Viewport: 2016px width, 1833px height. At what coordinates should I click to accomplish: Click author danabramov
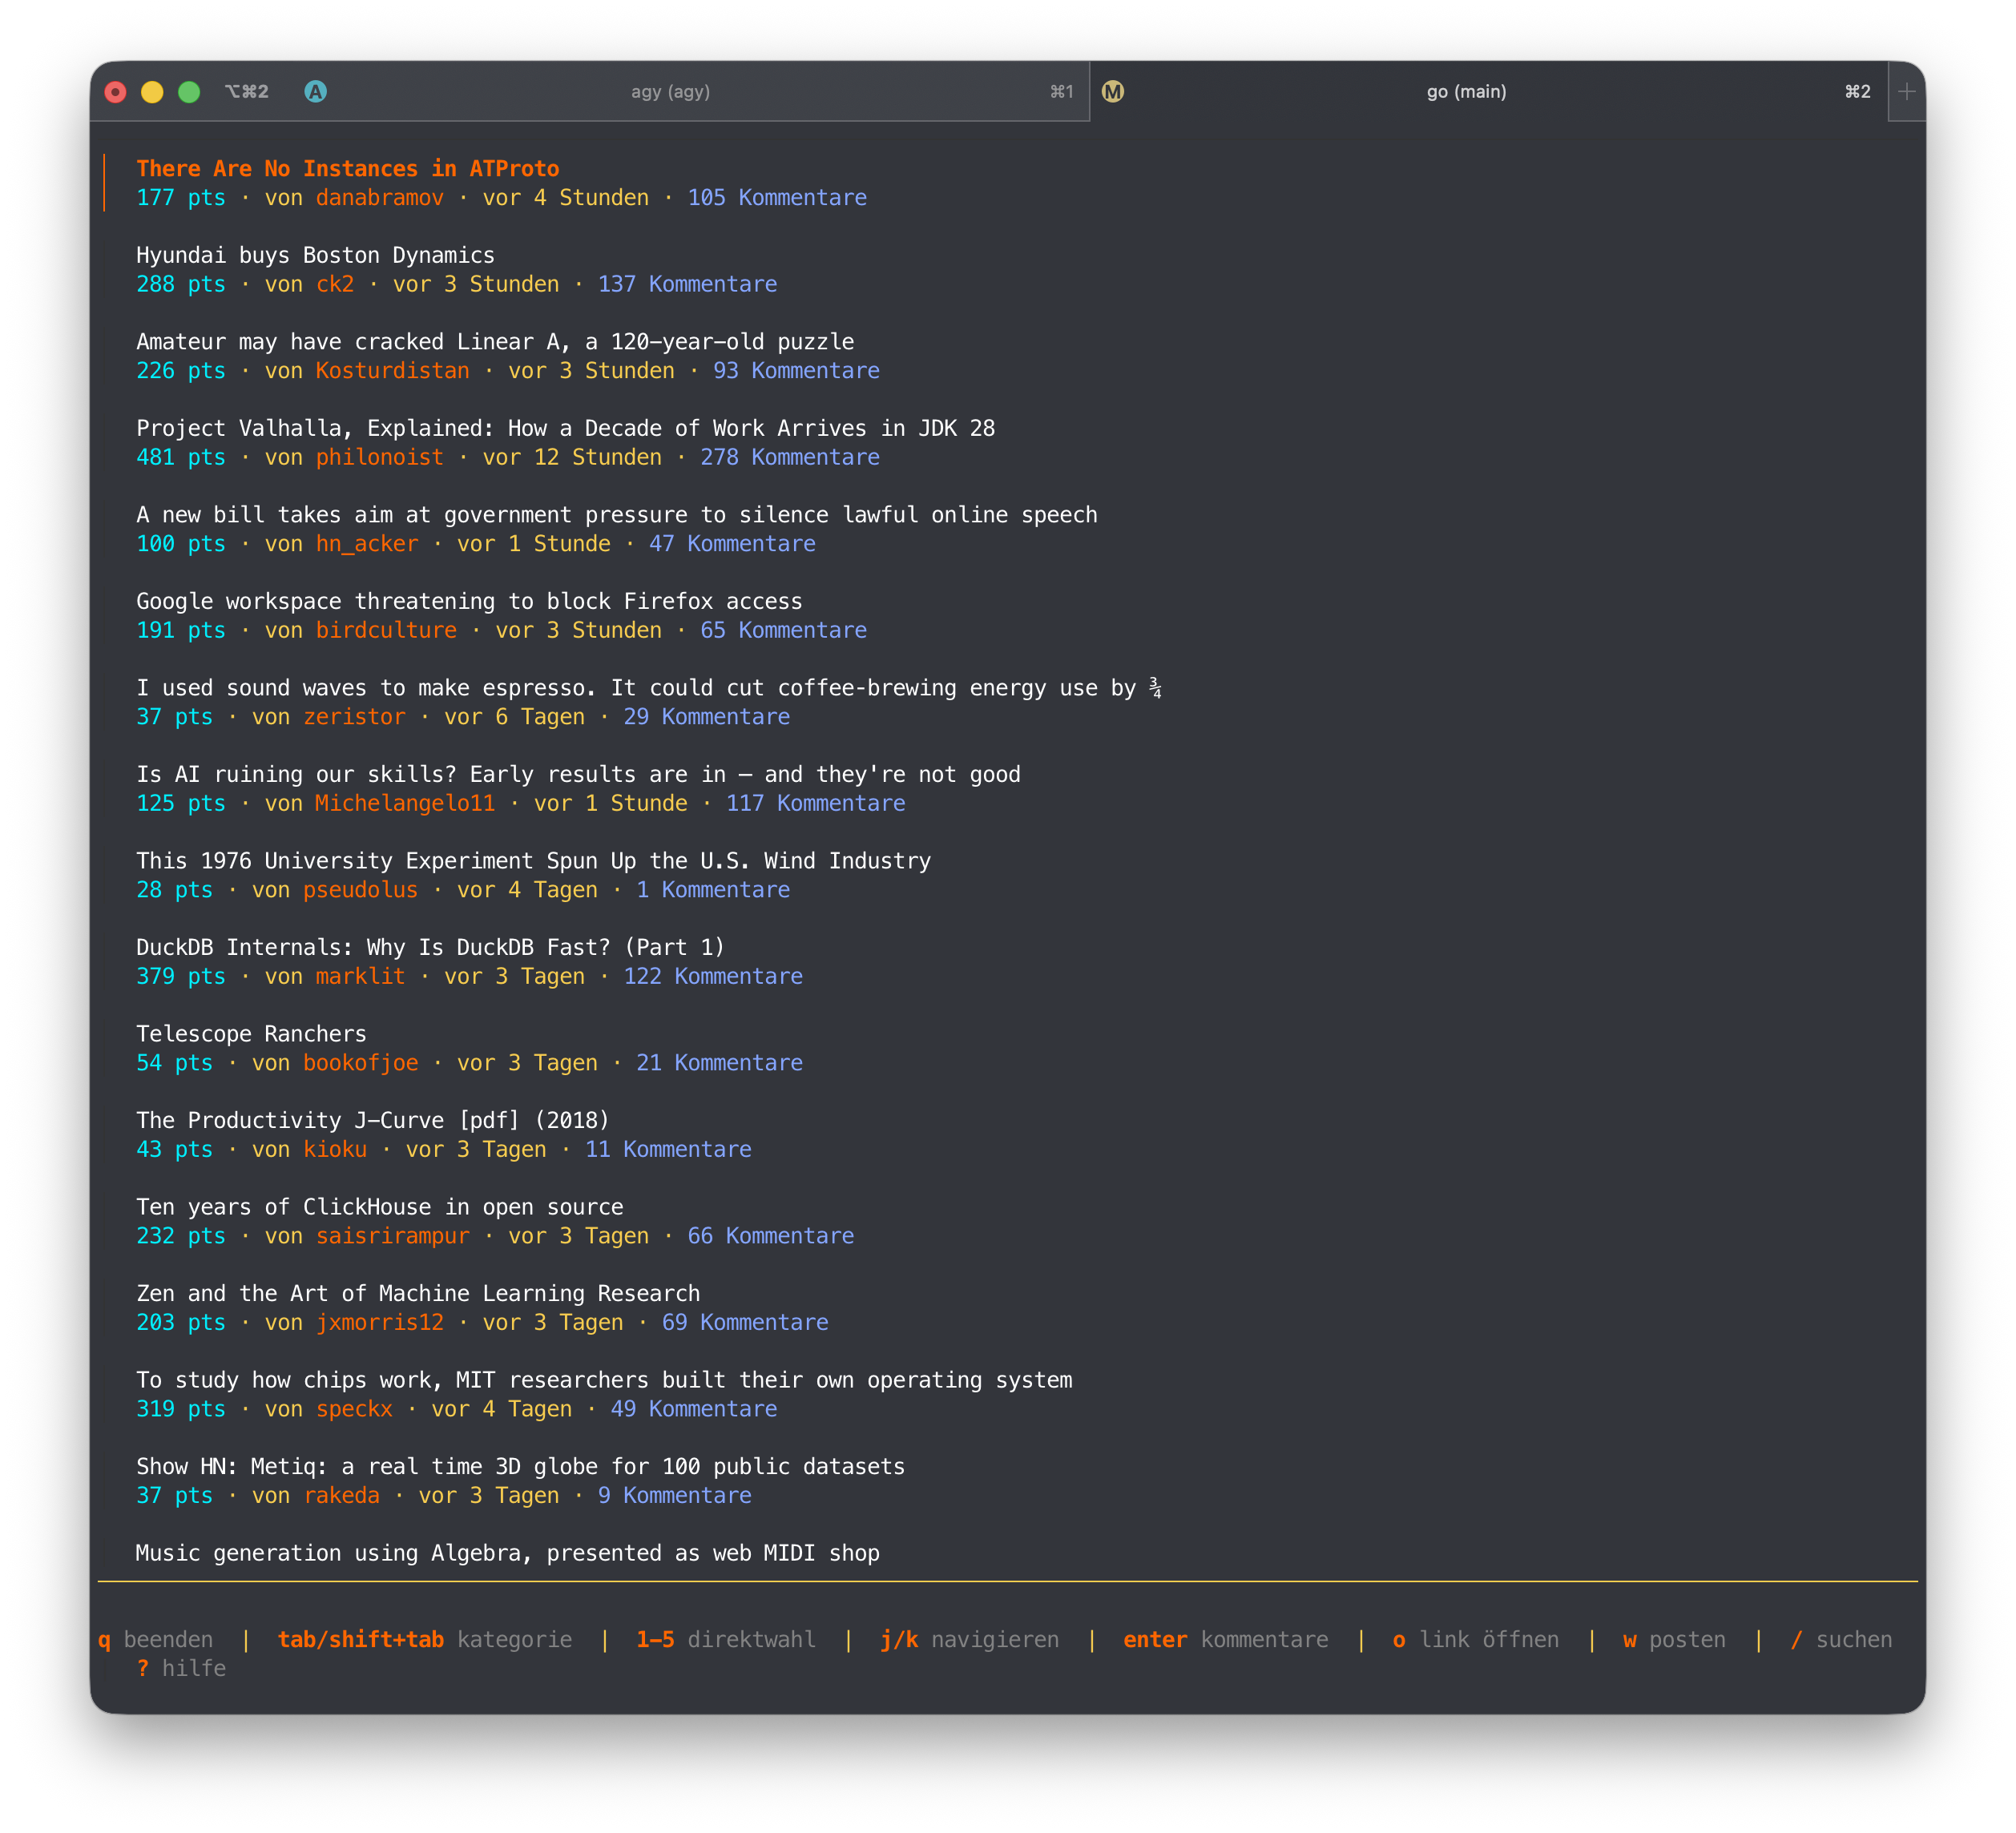tap(379, 197)
